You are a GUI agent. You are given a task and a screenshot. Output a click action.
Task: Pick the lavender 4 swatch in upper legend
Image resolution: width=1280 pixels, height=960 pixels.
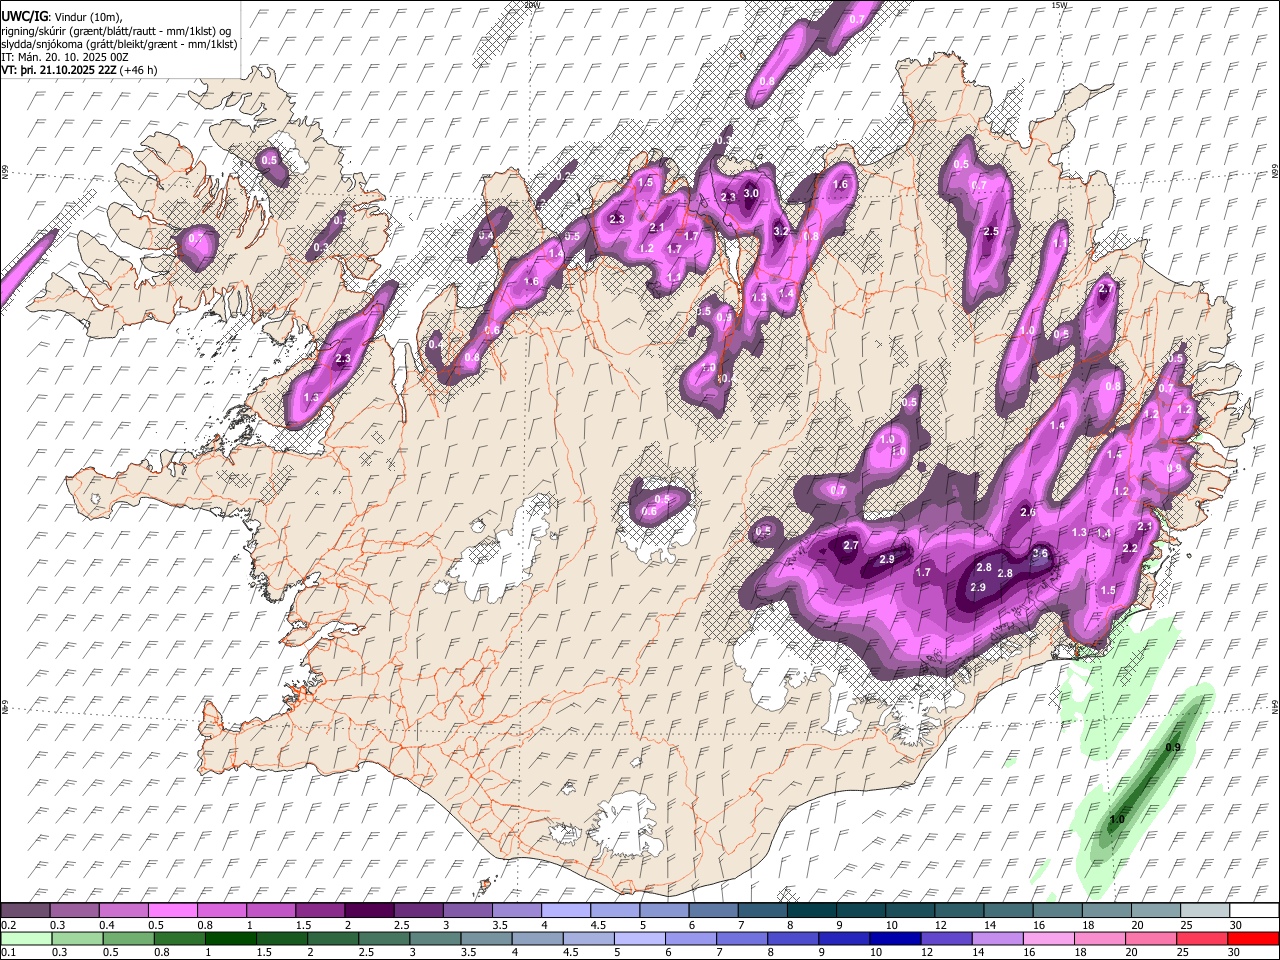(x=564, y=910)
